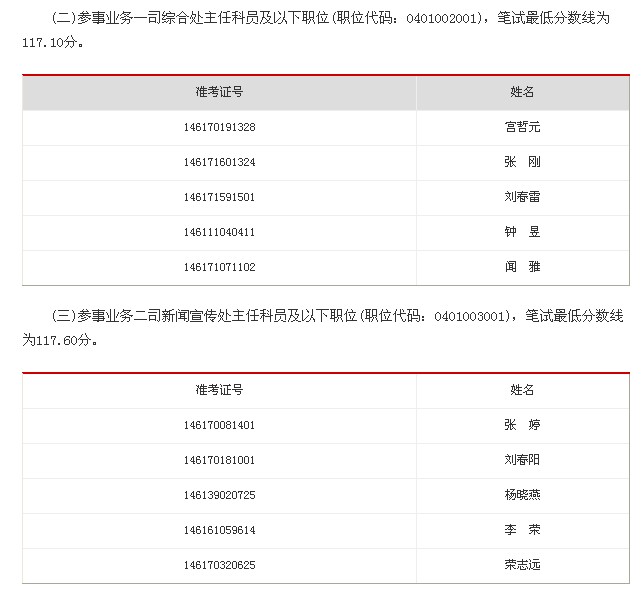The width and height of the screenshot is (644, 590).
Task: Click 准考证号 header in first table
Action: [x=220, y=92]
